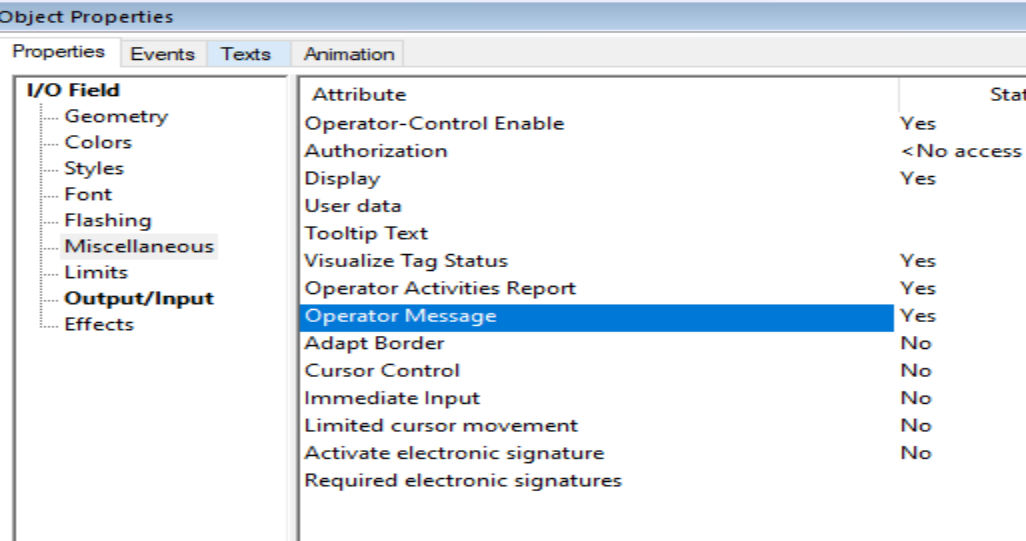Screen dimensions: 1026x541
Task: Open the Output/Input property group
Action: pyautogui.click(x=139, y=298)
